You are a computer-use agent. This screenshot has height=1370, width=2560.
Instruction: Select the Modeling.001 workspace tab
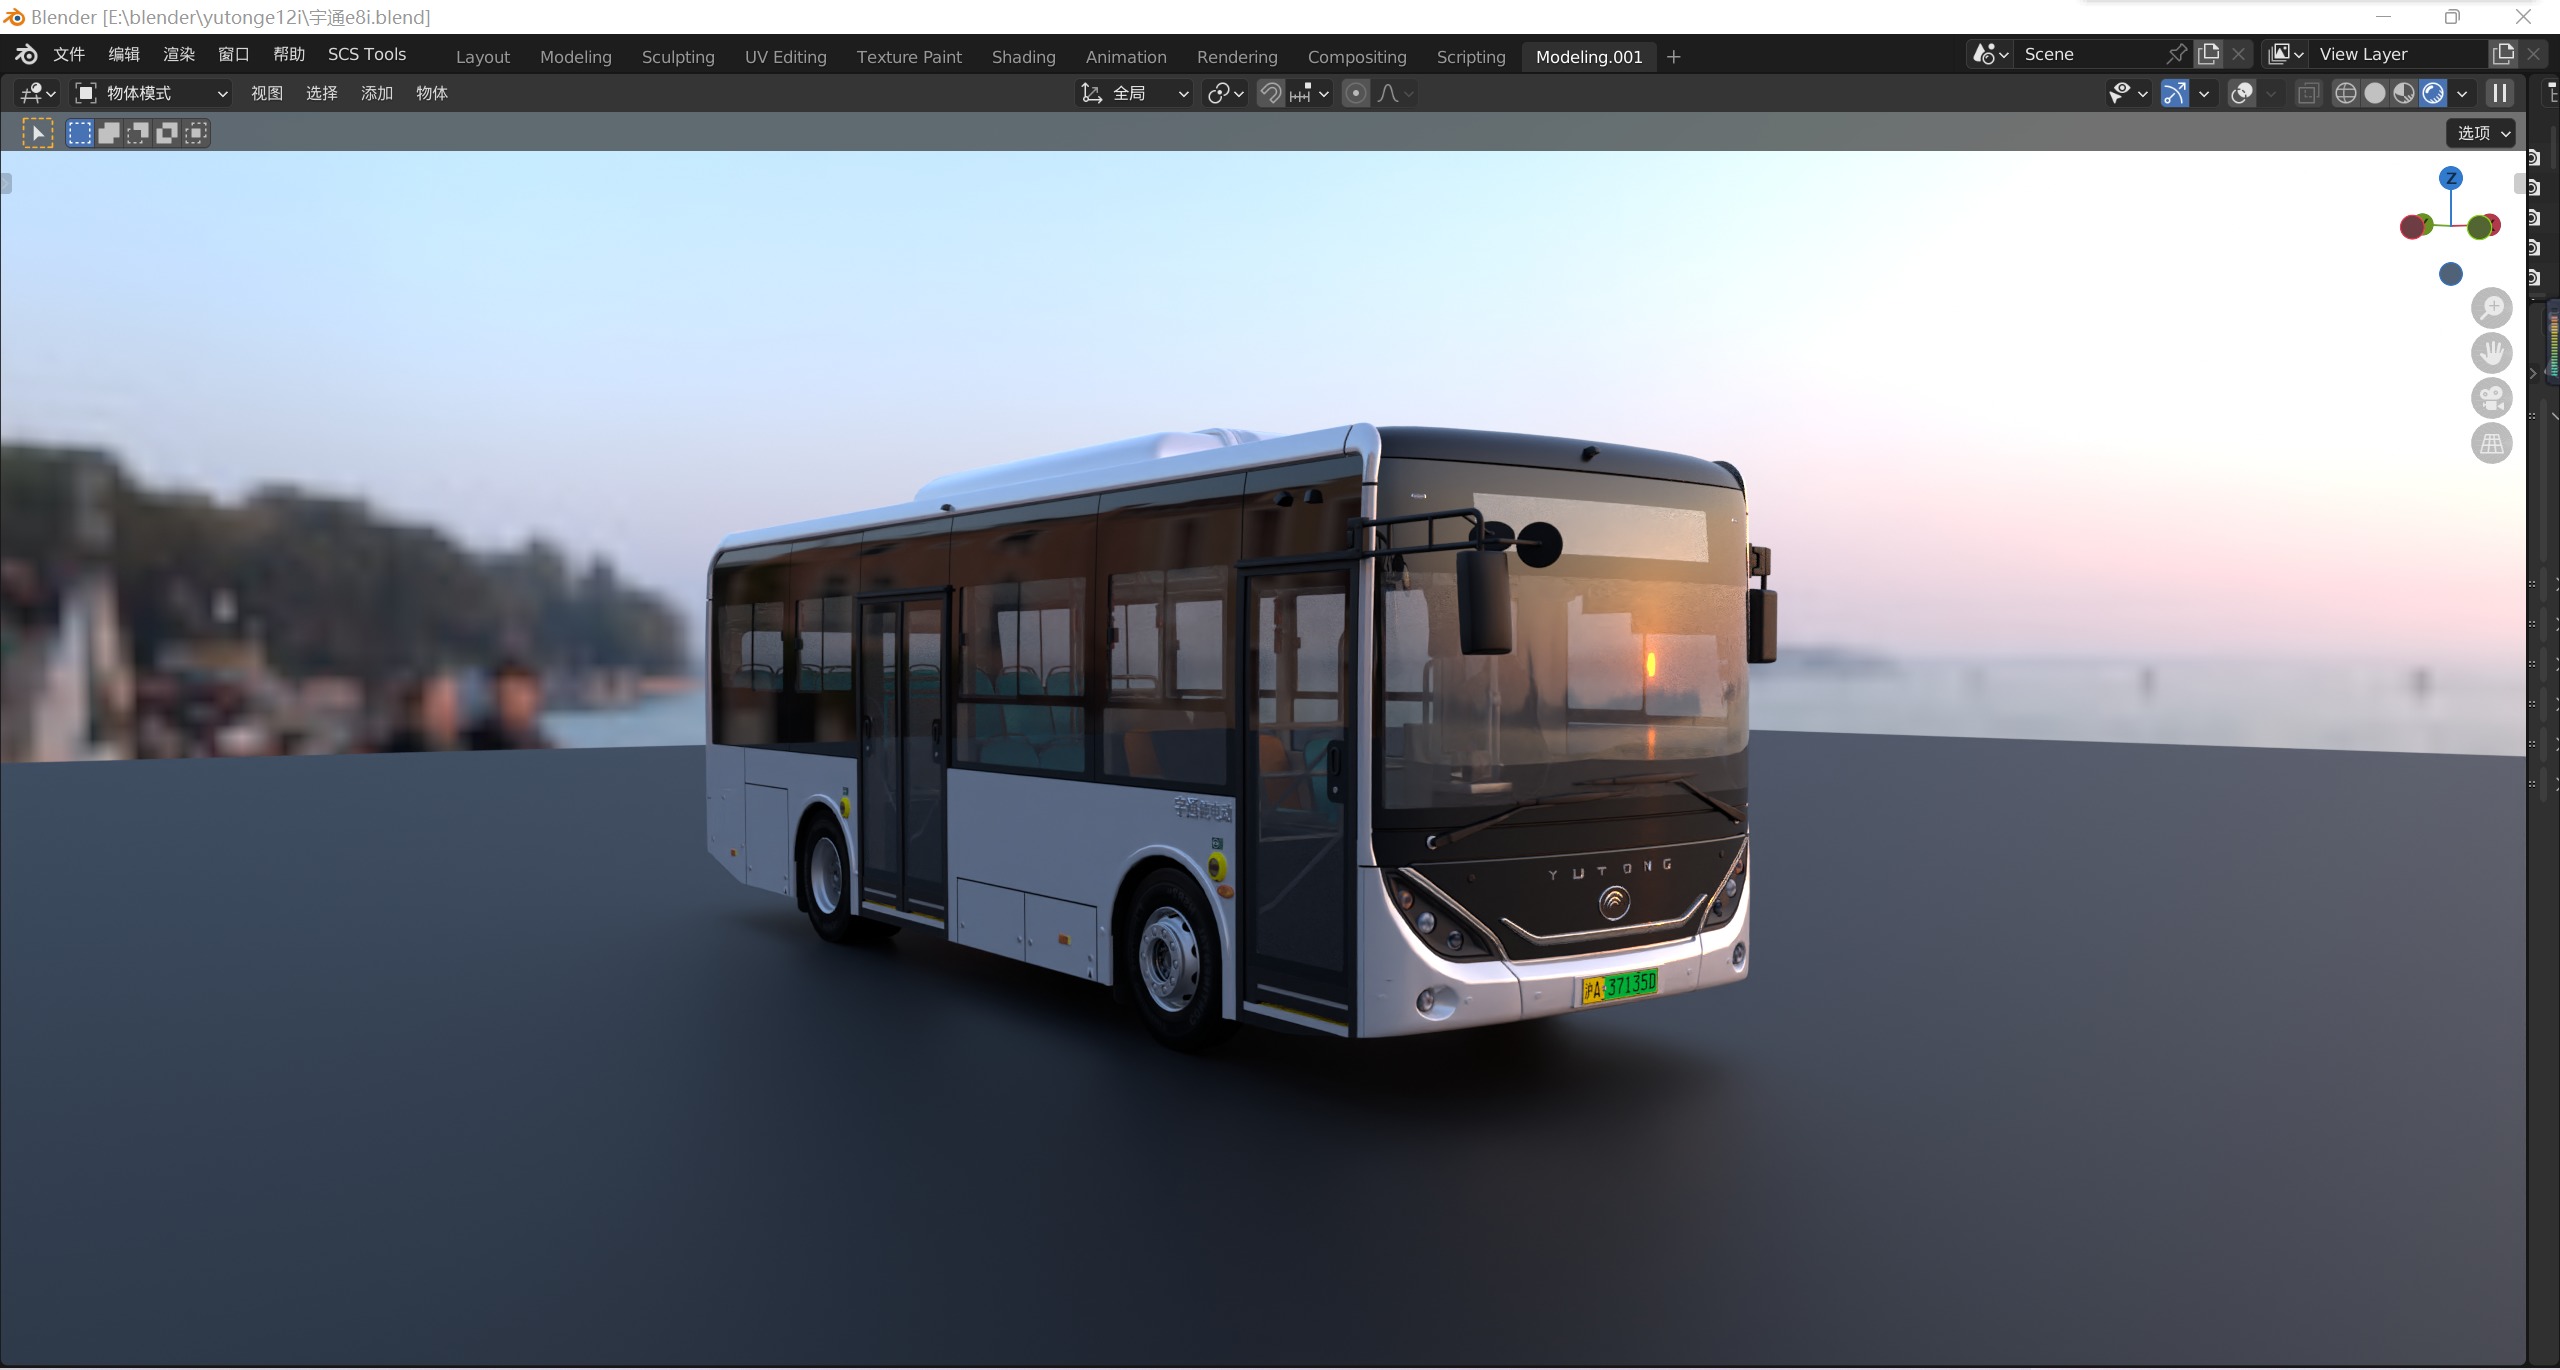[1589, 57]
